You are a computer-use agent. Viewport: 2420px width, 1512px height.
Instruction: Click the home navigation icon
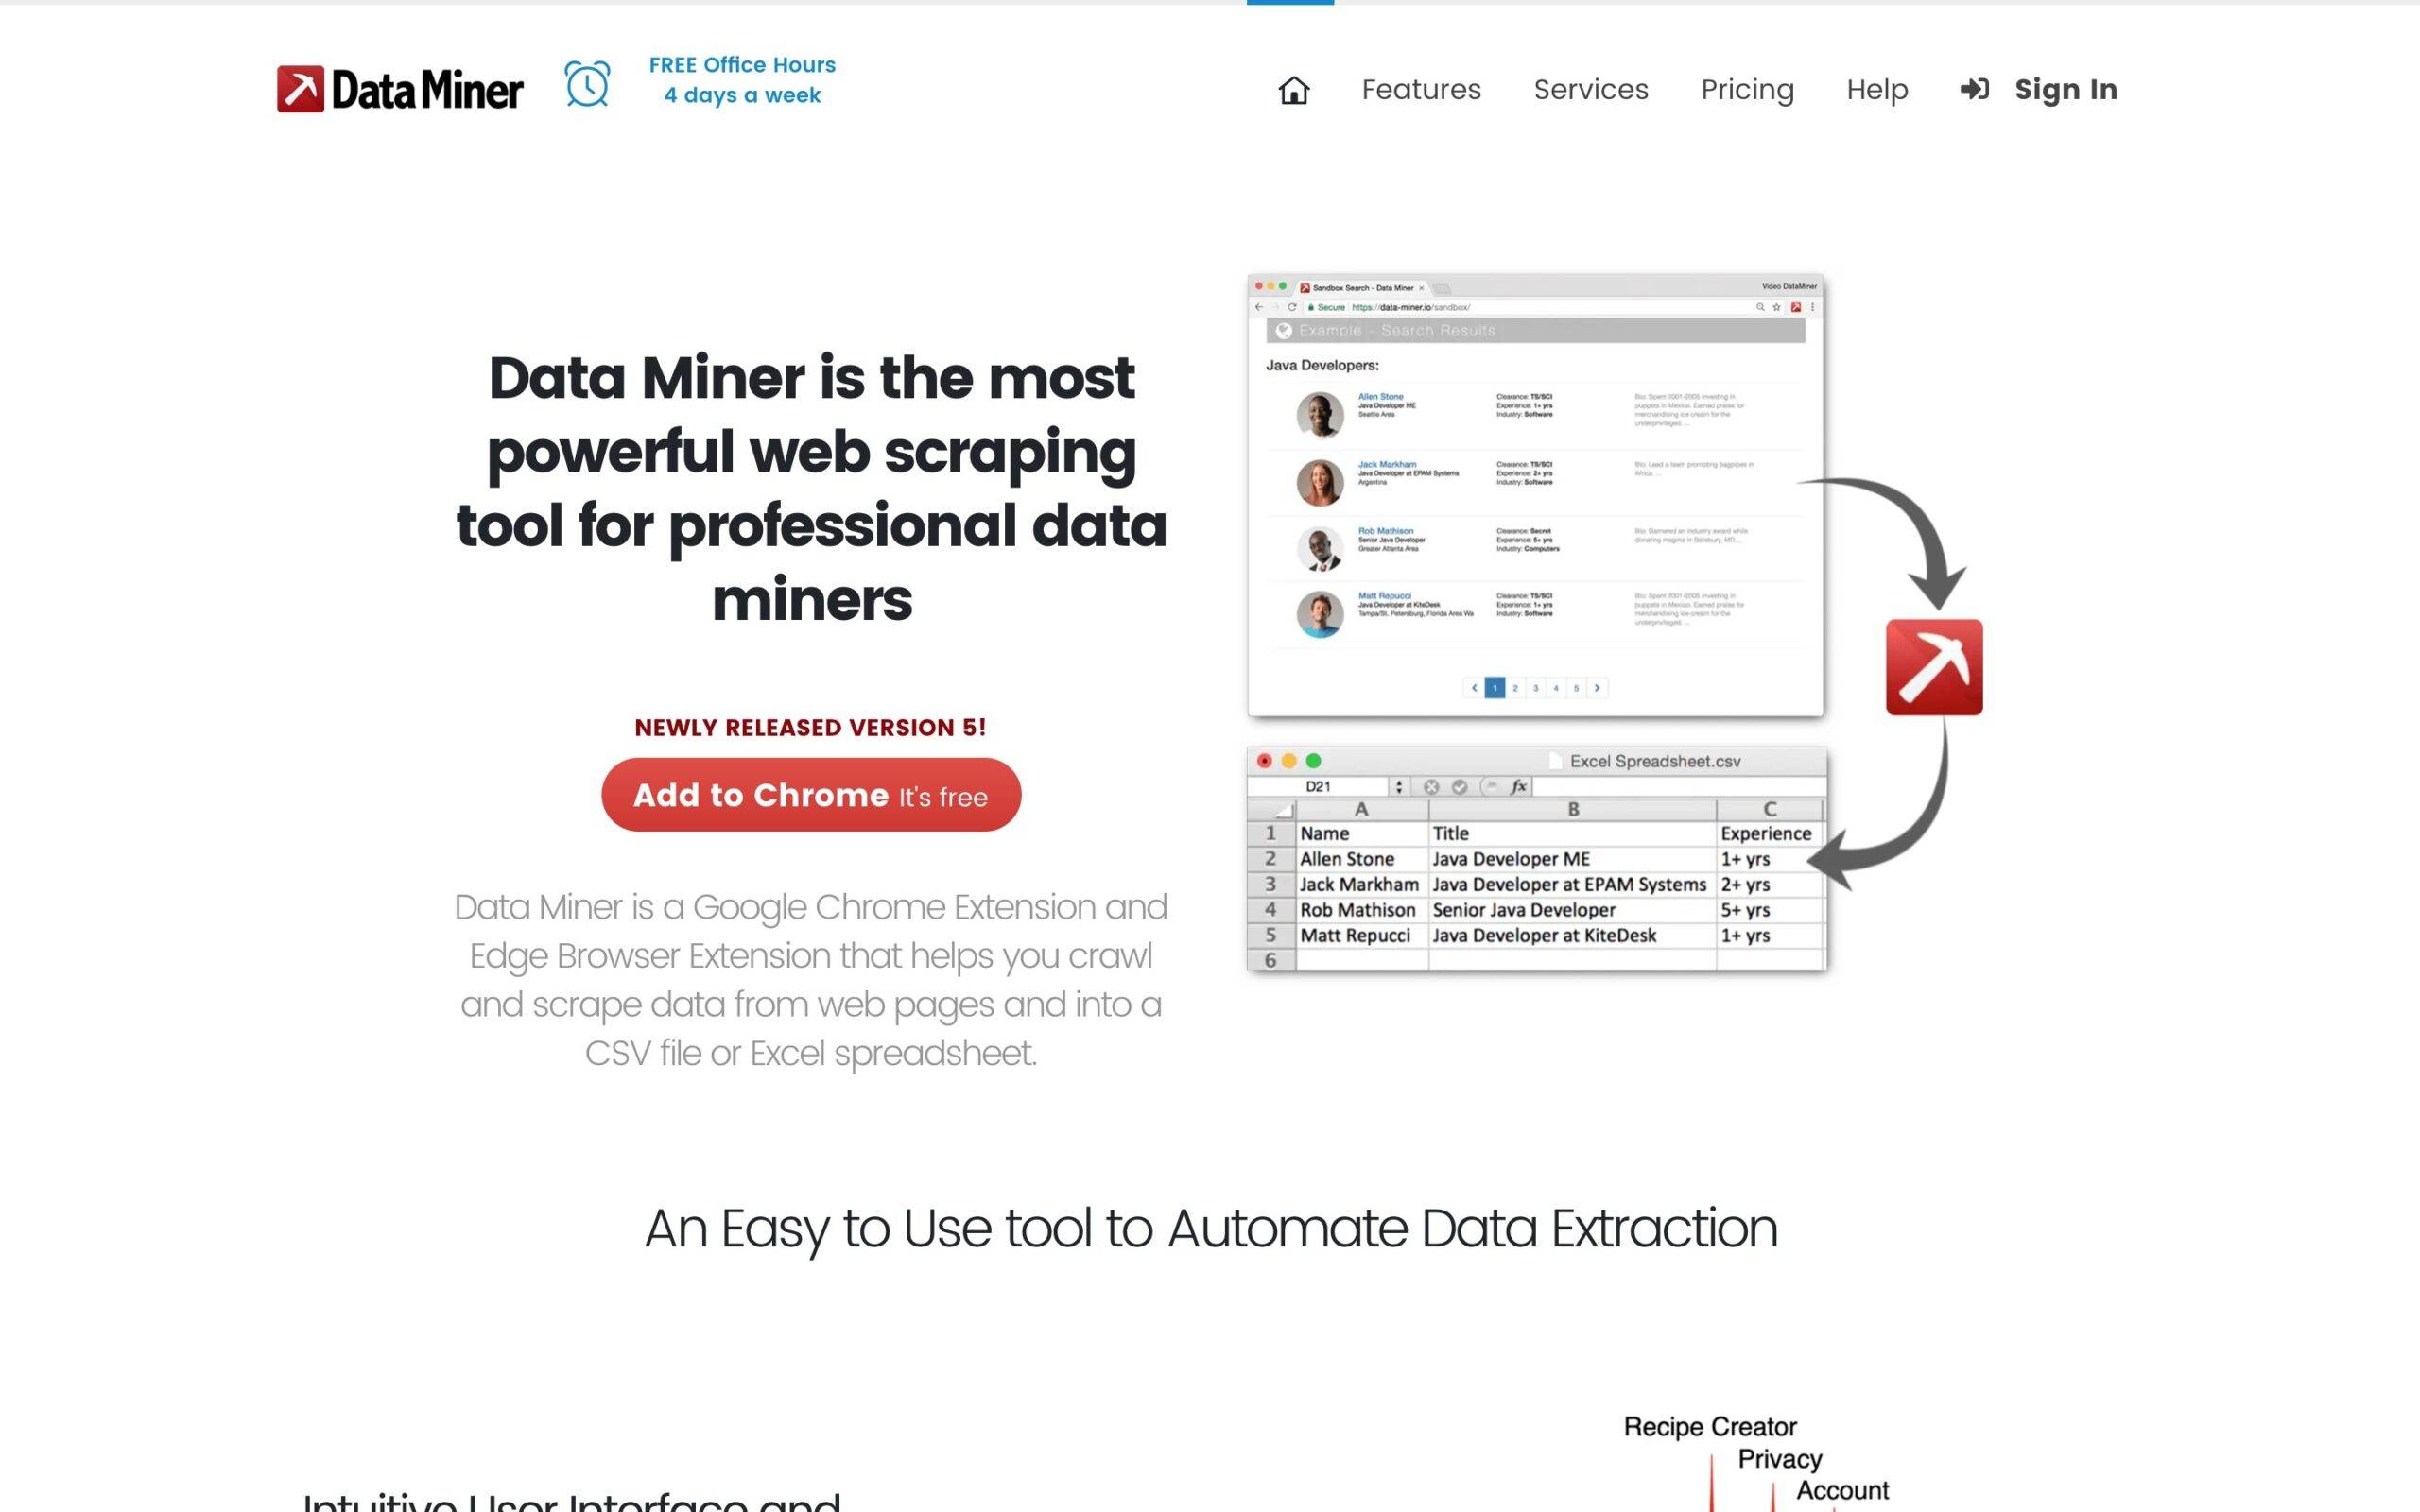pyautogui.click(x=1291, y=89)
